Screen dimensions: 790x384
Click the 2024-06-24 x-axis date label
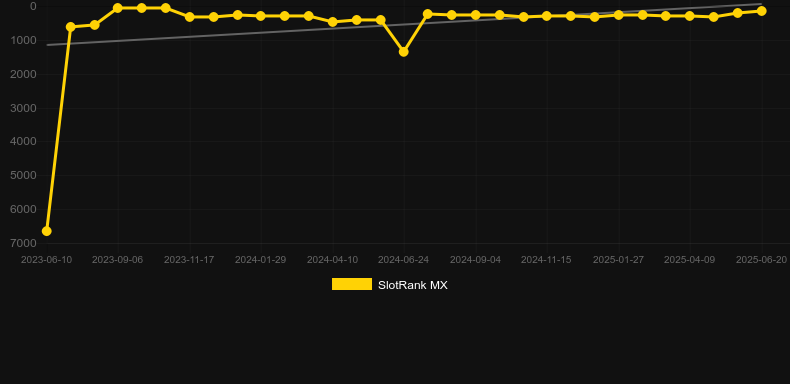[x=404, y=260]
